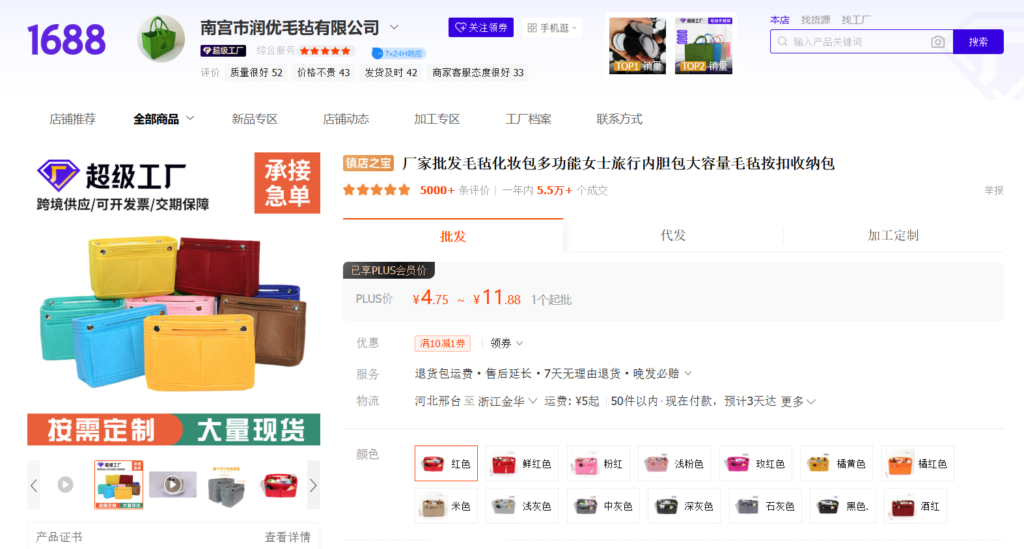Open the 领券 coupon dropdown
The width and height of the screenshot is (1024, 549).
point(506,343)
